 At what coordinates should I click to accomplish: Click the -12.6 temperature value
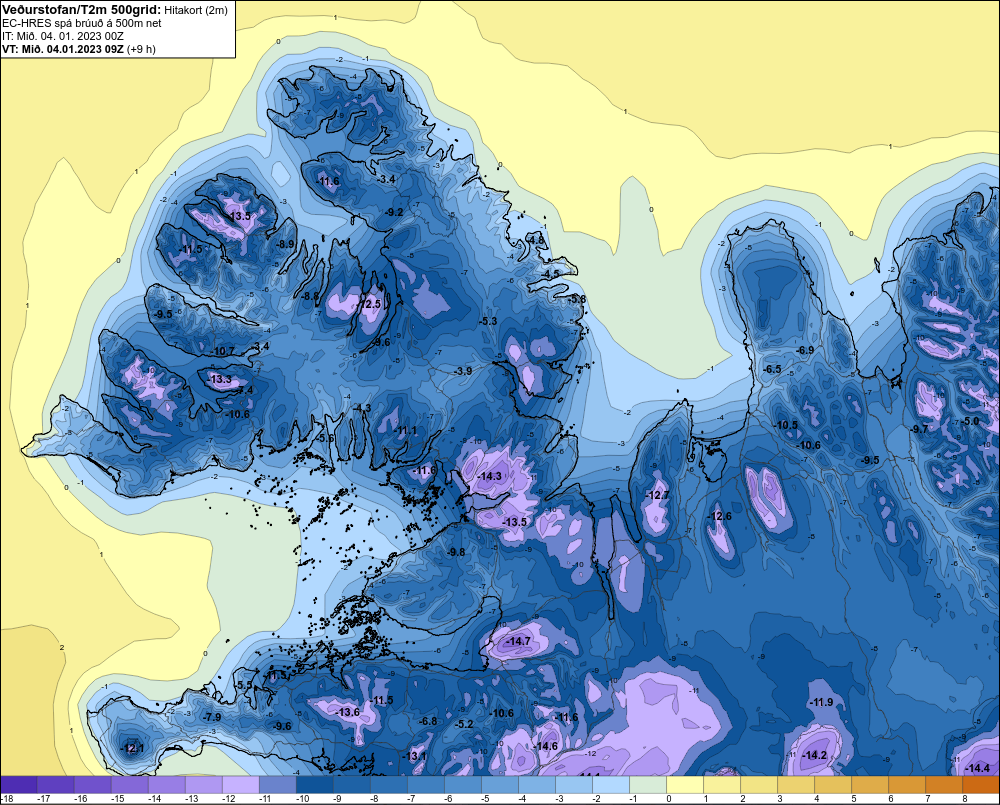(x=719, y=517)
